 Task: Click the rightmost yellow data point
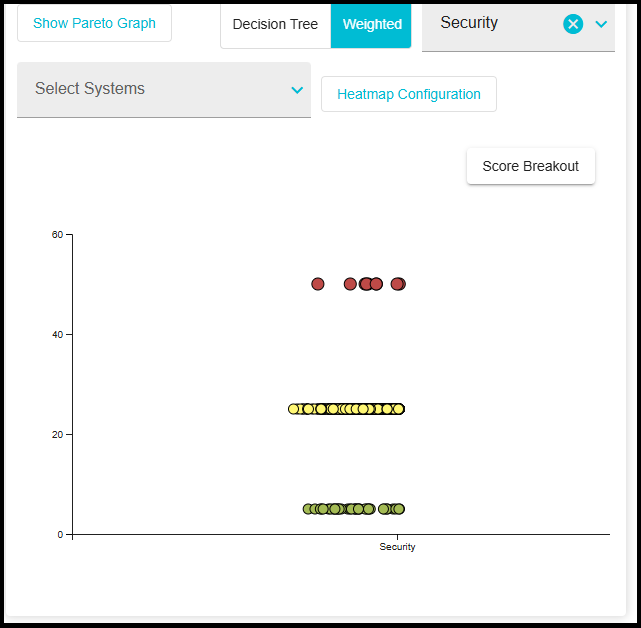[399, 409]
